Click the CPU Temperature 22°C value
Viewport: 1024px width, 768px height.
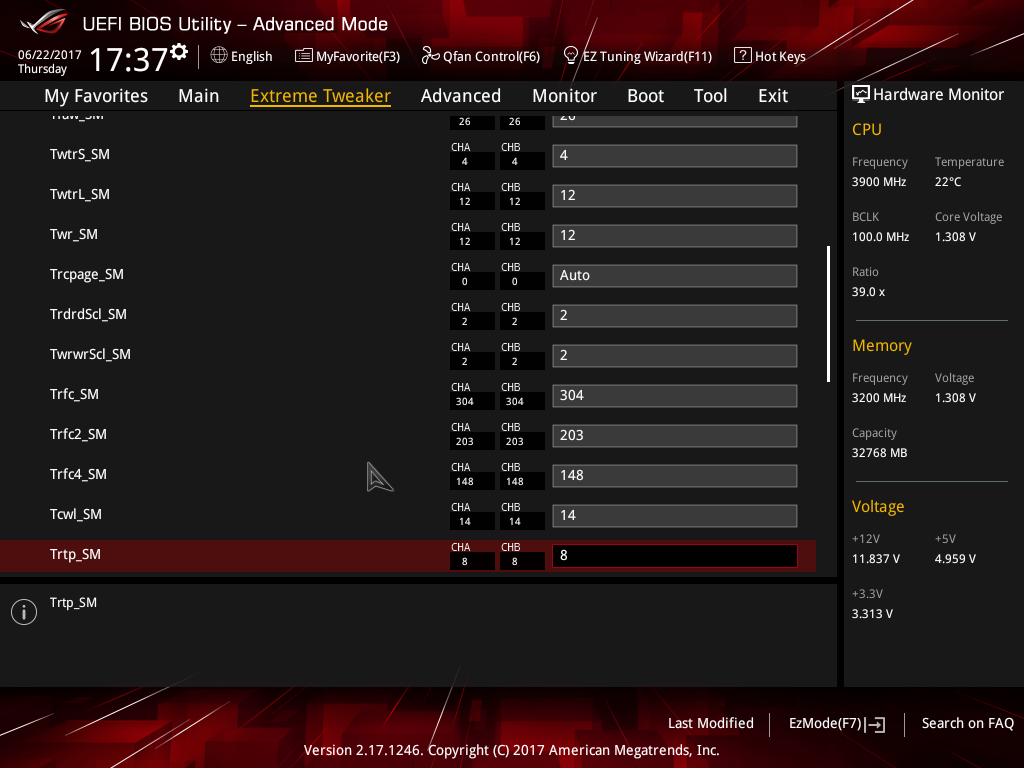tap(948, 182)
